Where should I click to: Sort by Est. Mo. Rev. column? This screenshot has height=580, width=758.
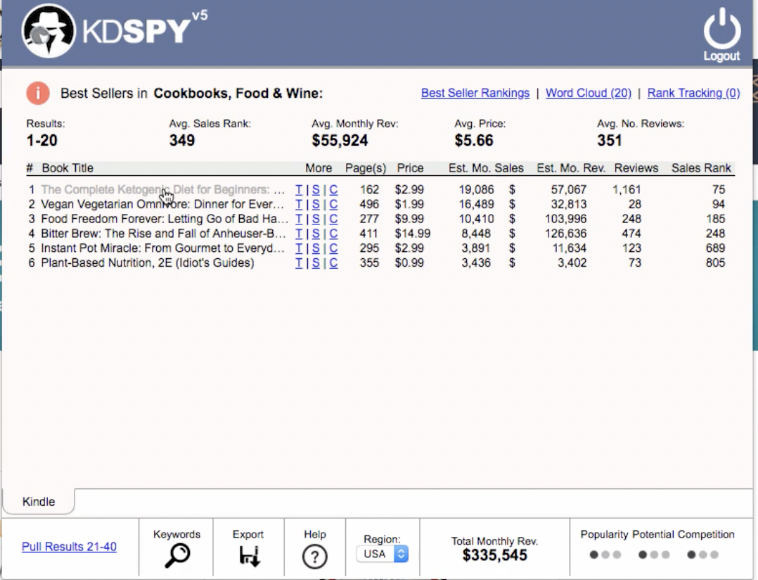571,168
